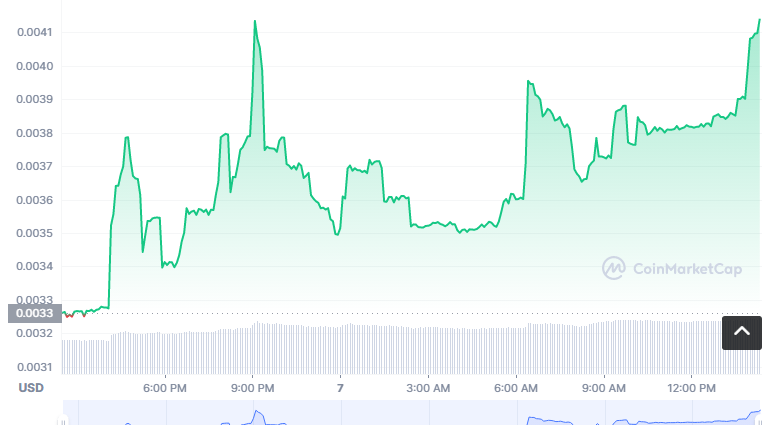762x425 pixels.
Task: Click the price spike just after 6:00 AM
Action: (528, 82)
